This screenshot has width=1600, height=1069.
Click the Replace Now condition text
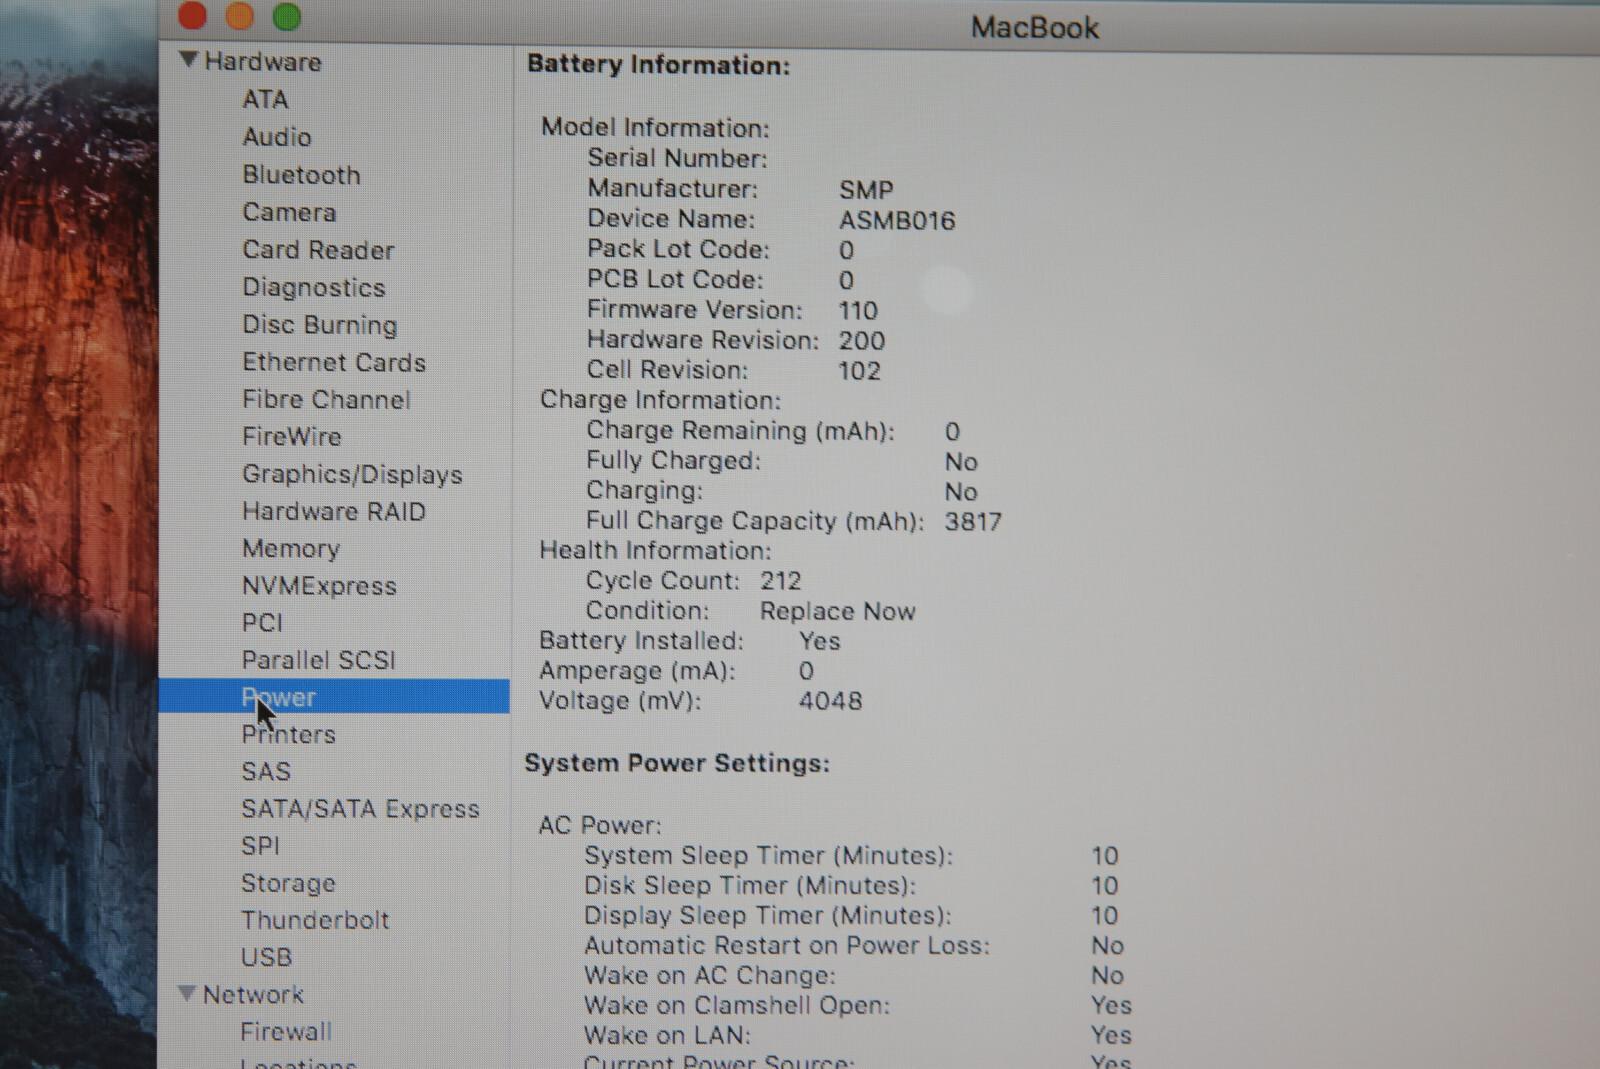coord(837,611)
